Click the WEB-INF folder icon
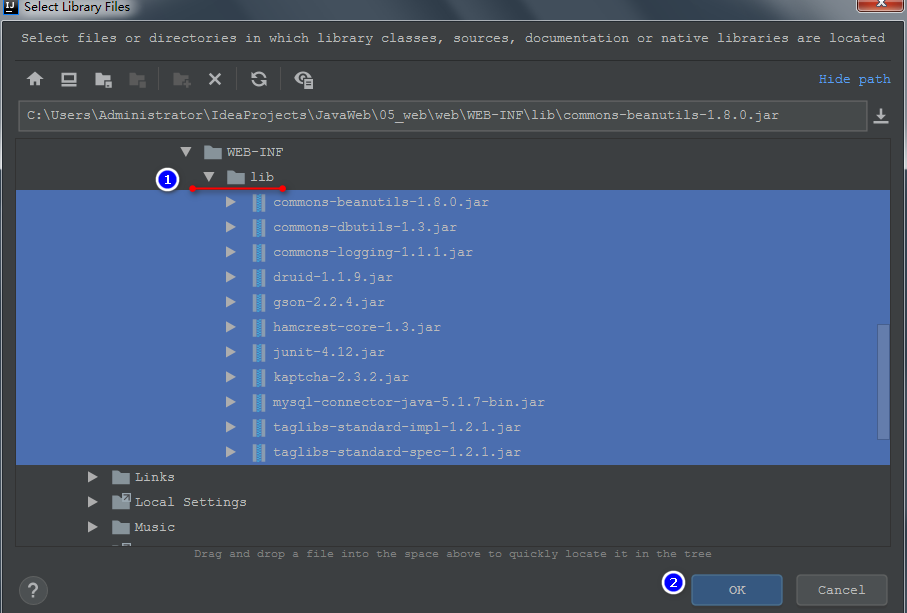The height and width of the screenshot is (613, 907). (213, 152)
